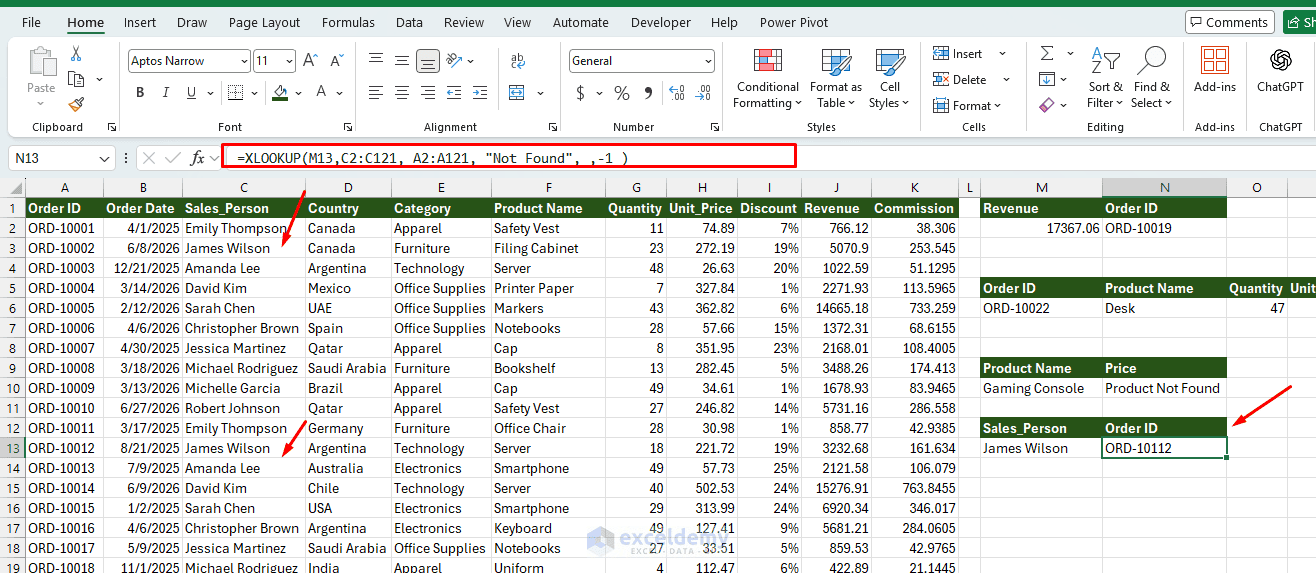Cancel formula entry with X icon
The height and width of the screenshot is (573, 1316).
[148, 158]
